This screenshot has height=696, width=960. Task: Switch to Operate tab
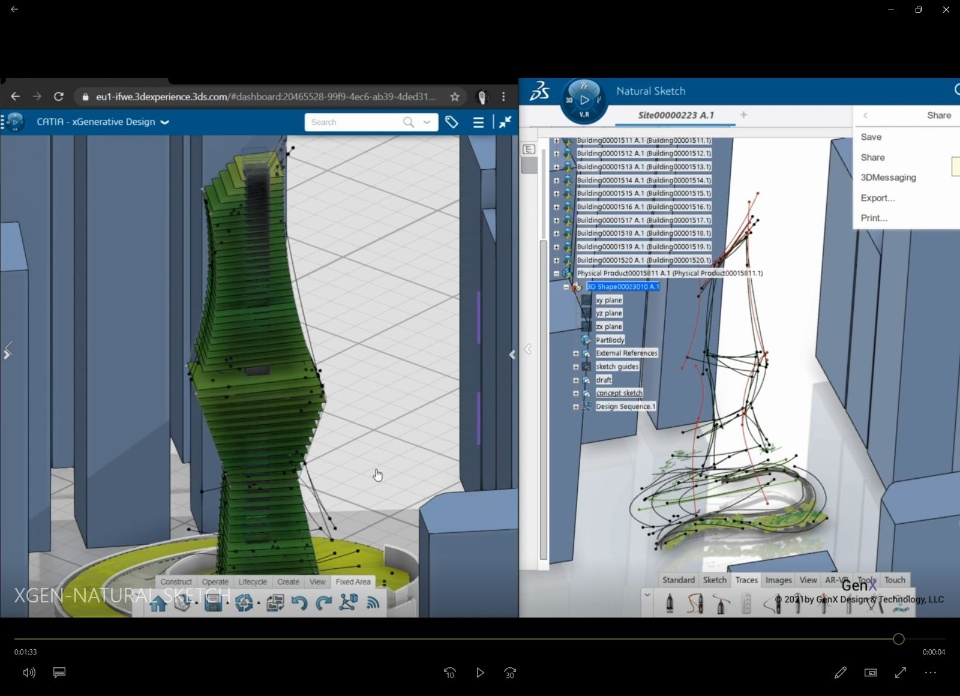coord(215,582)
